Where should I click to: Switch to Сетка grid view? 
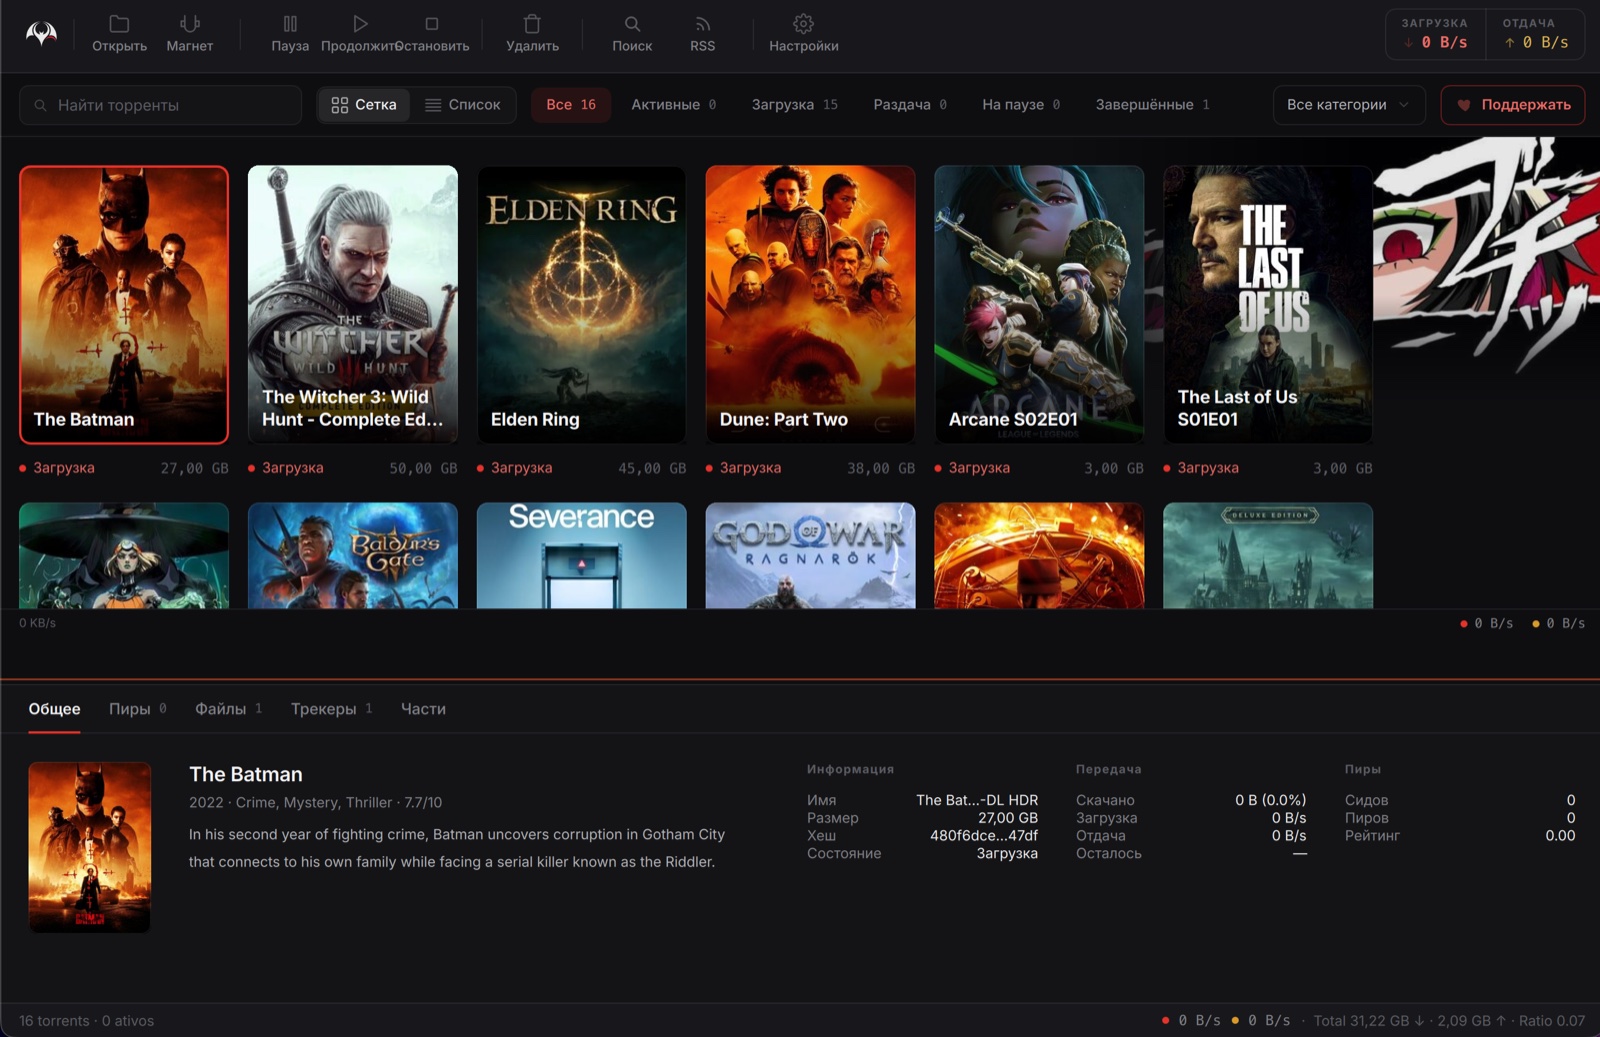pos(364,105)
